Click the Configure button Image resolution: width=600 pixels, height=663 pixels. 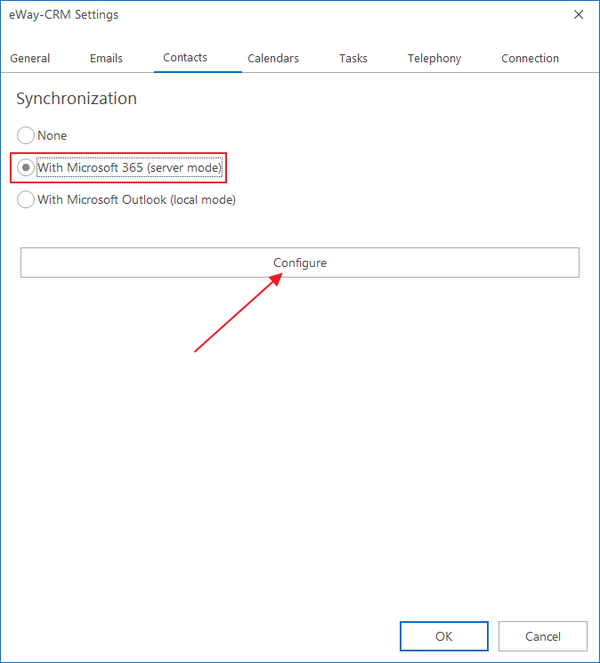coord(300,263)
